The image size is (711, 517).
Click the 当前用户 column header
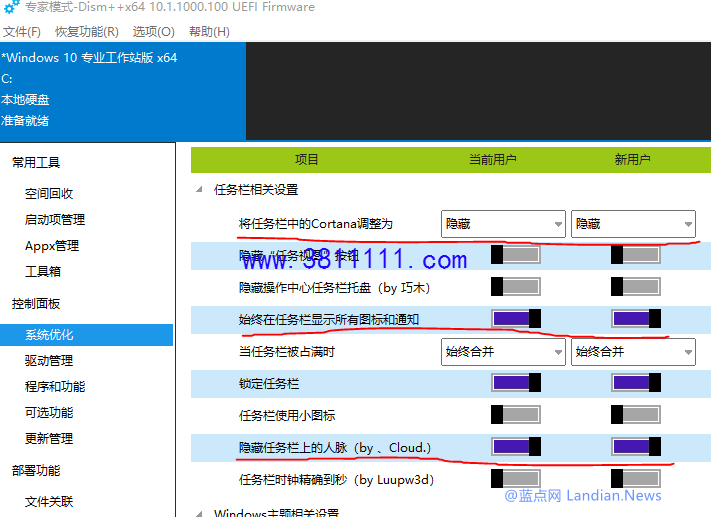click(x=492, y=160)
